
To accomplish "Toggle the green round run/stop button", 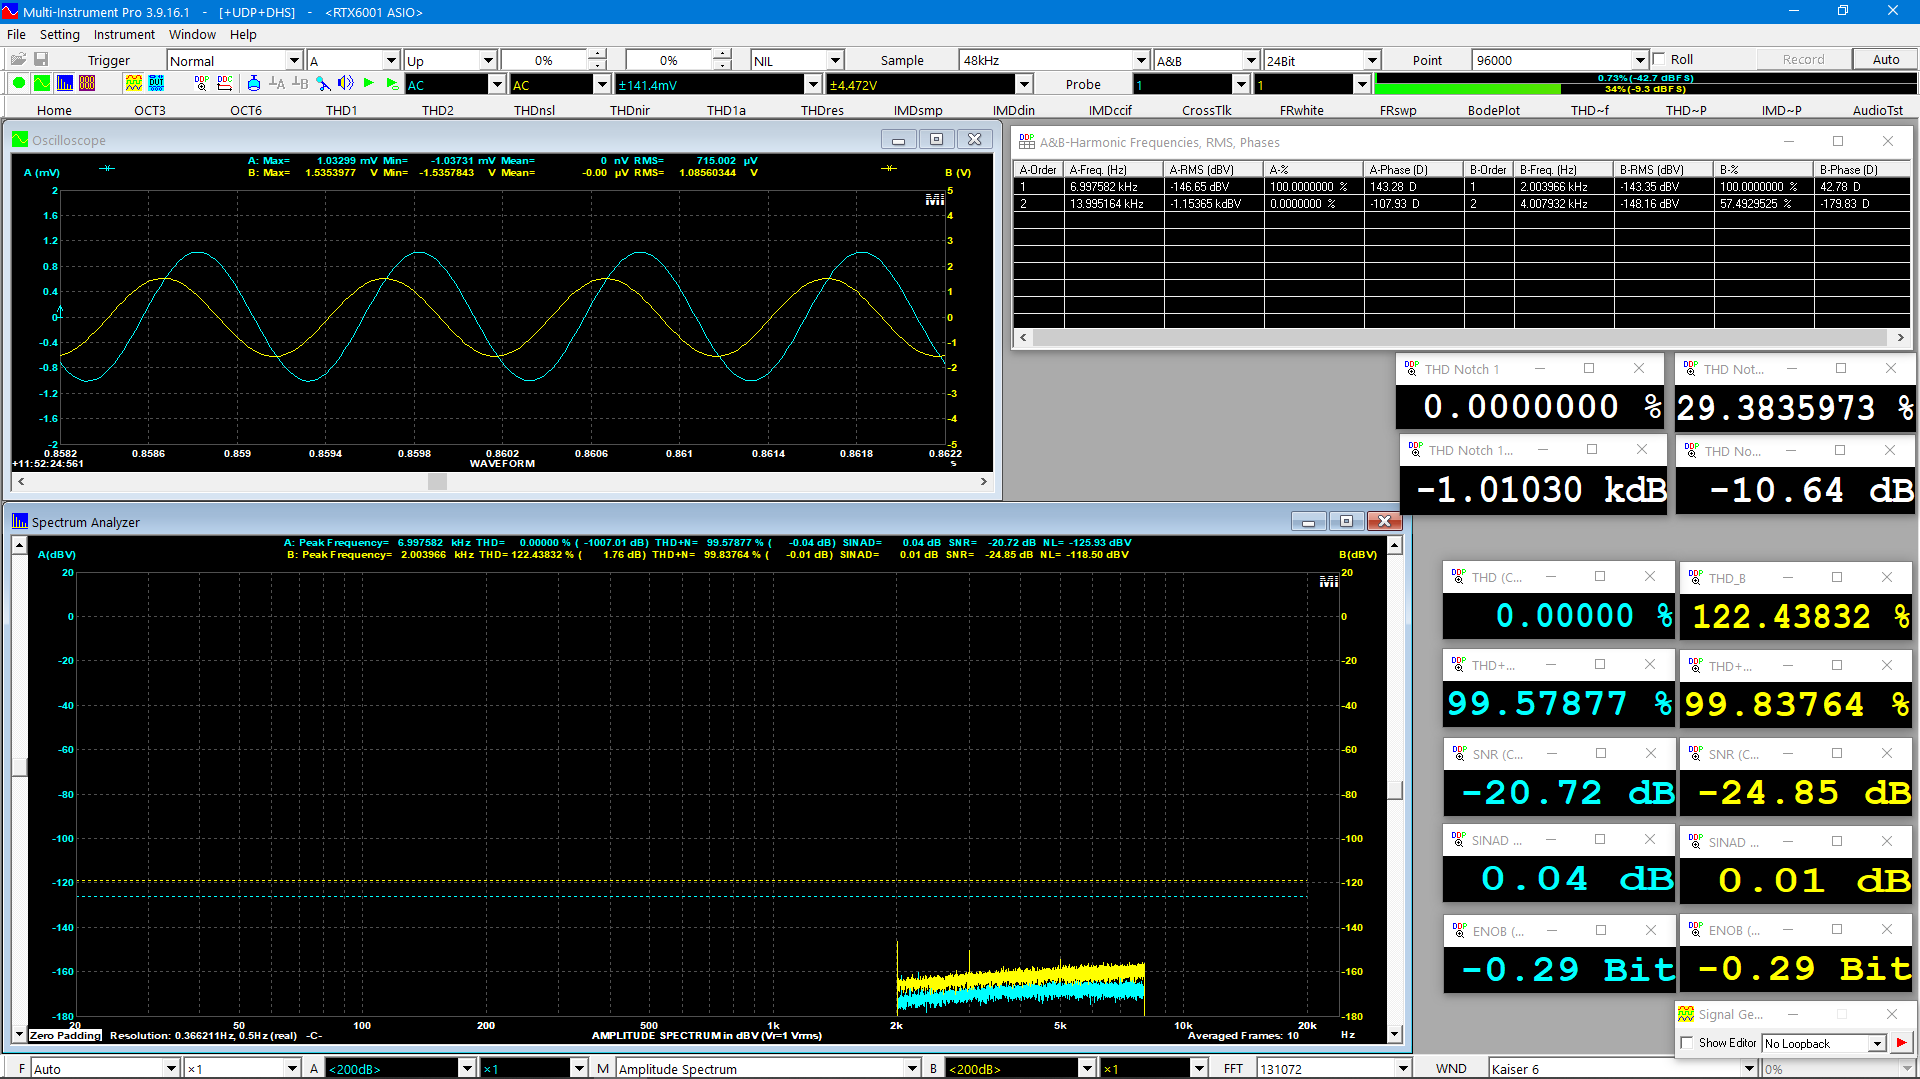I will [x=19, y=84].
